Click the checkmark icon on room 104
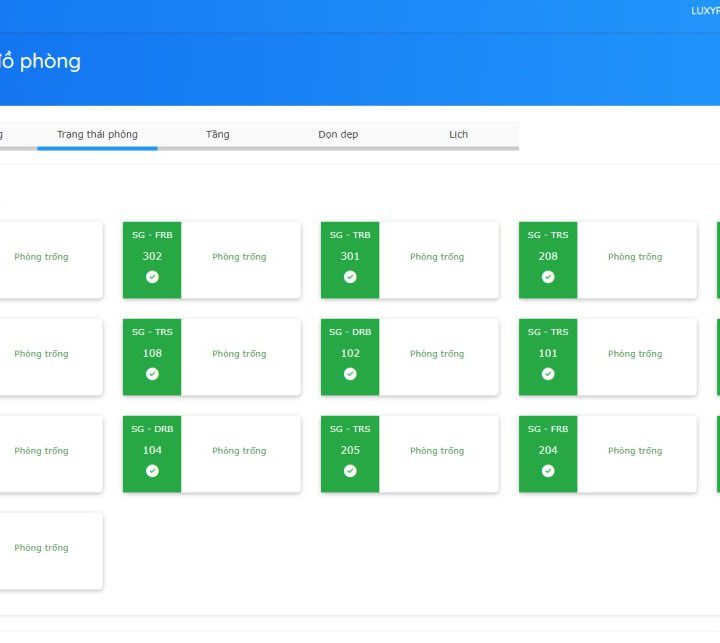This screenshot has width=720, height=643. [x=152, y=471]
